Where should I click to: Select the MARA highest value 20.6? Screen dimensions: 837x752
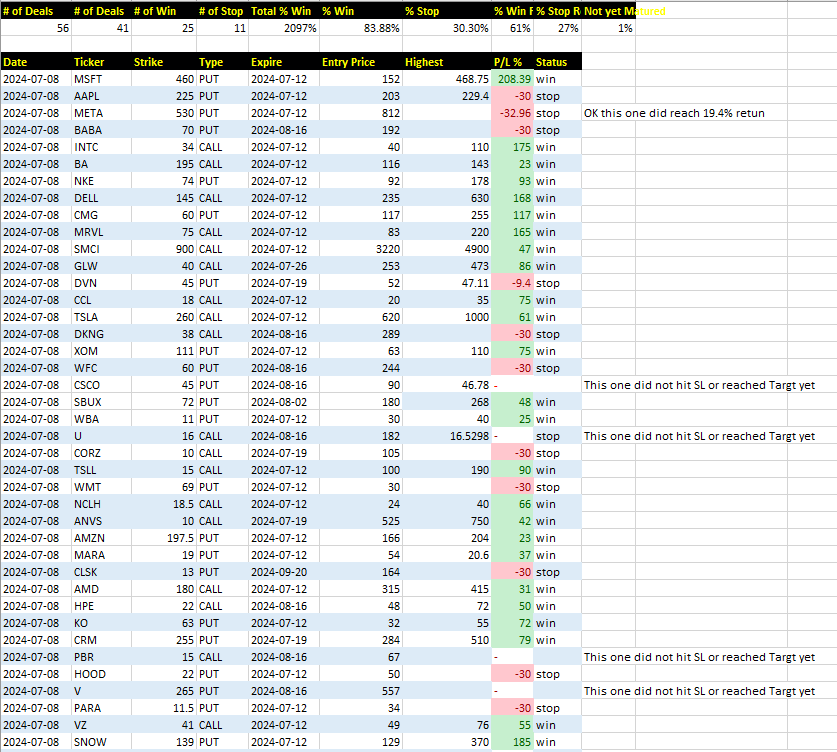(x=447, y=555)
